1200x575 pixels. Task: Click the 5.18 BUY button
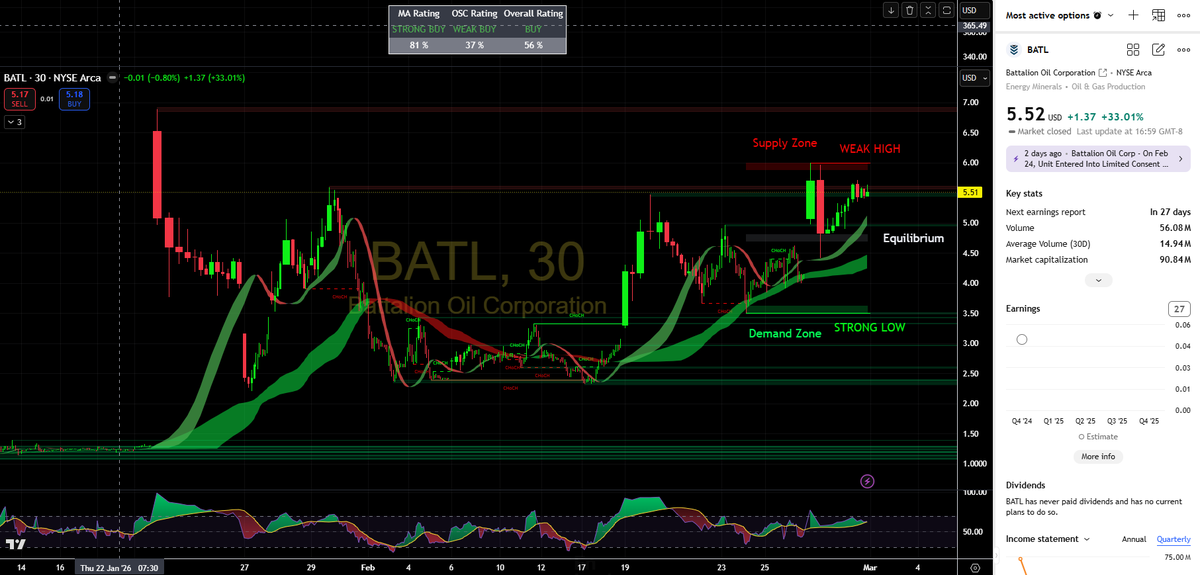pyautogui.click(x=74, y=99)
